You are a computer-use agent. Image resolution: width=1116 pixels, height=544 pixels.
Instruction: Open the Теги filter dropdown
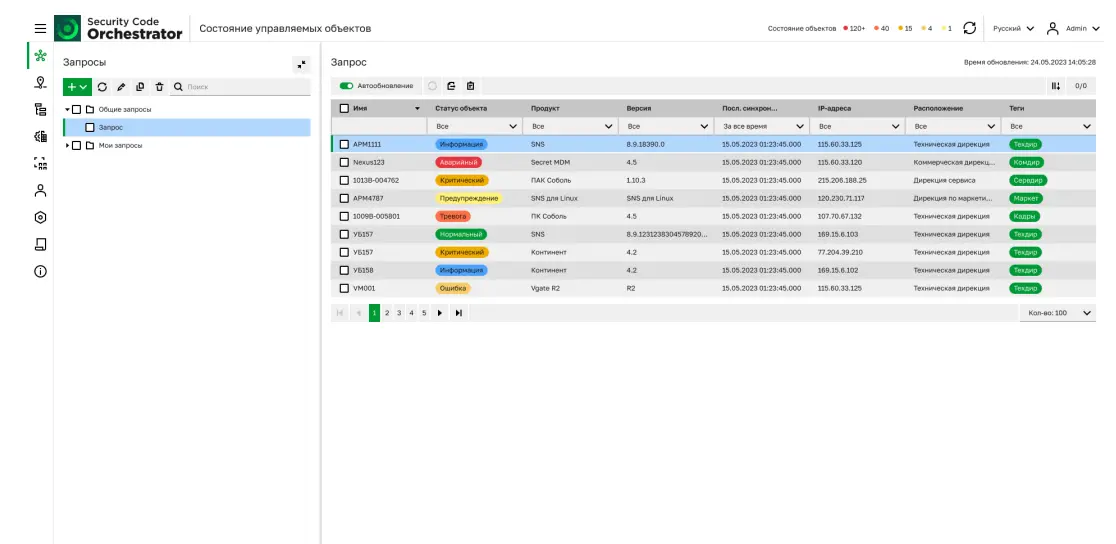tap(1048, 126)
